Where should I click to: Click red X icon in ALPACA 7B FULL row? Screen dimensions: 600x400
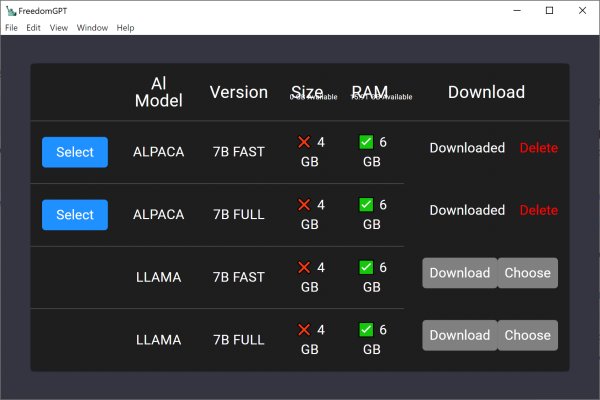pos(304,205)
